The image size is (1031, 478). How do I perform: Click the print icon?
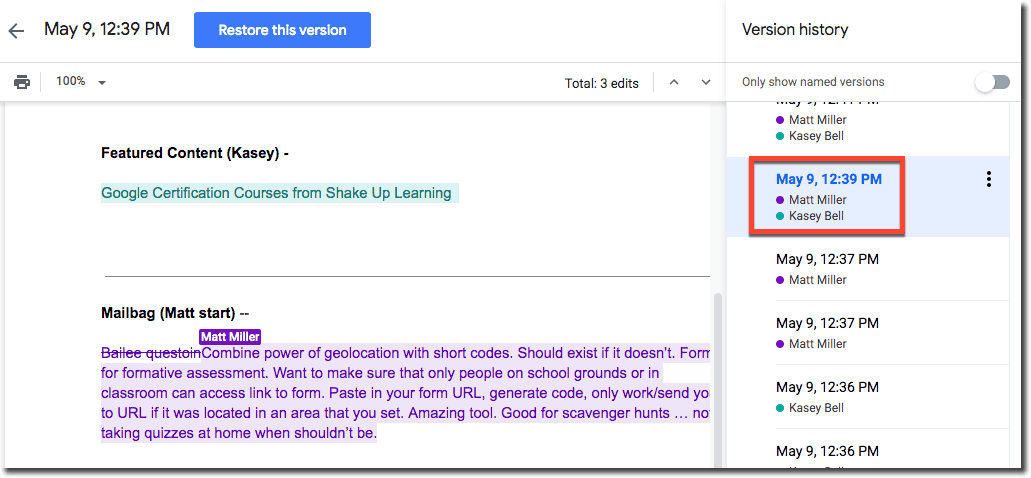coord(22,82)
